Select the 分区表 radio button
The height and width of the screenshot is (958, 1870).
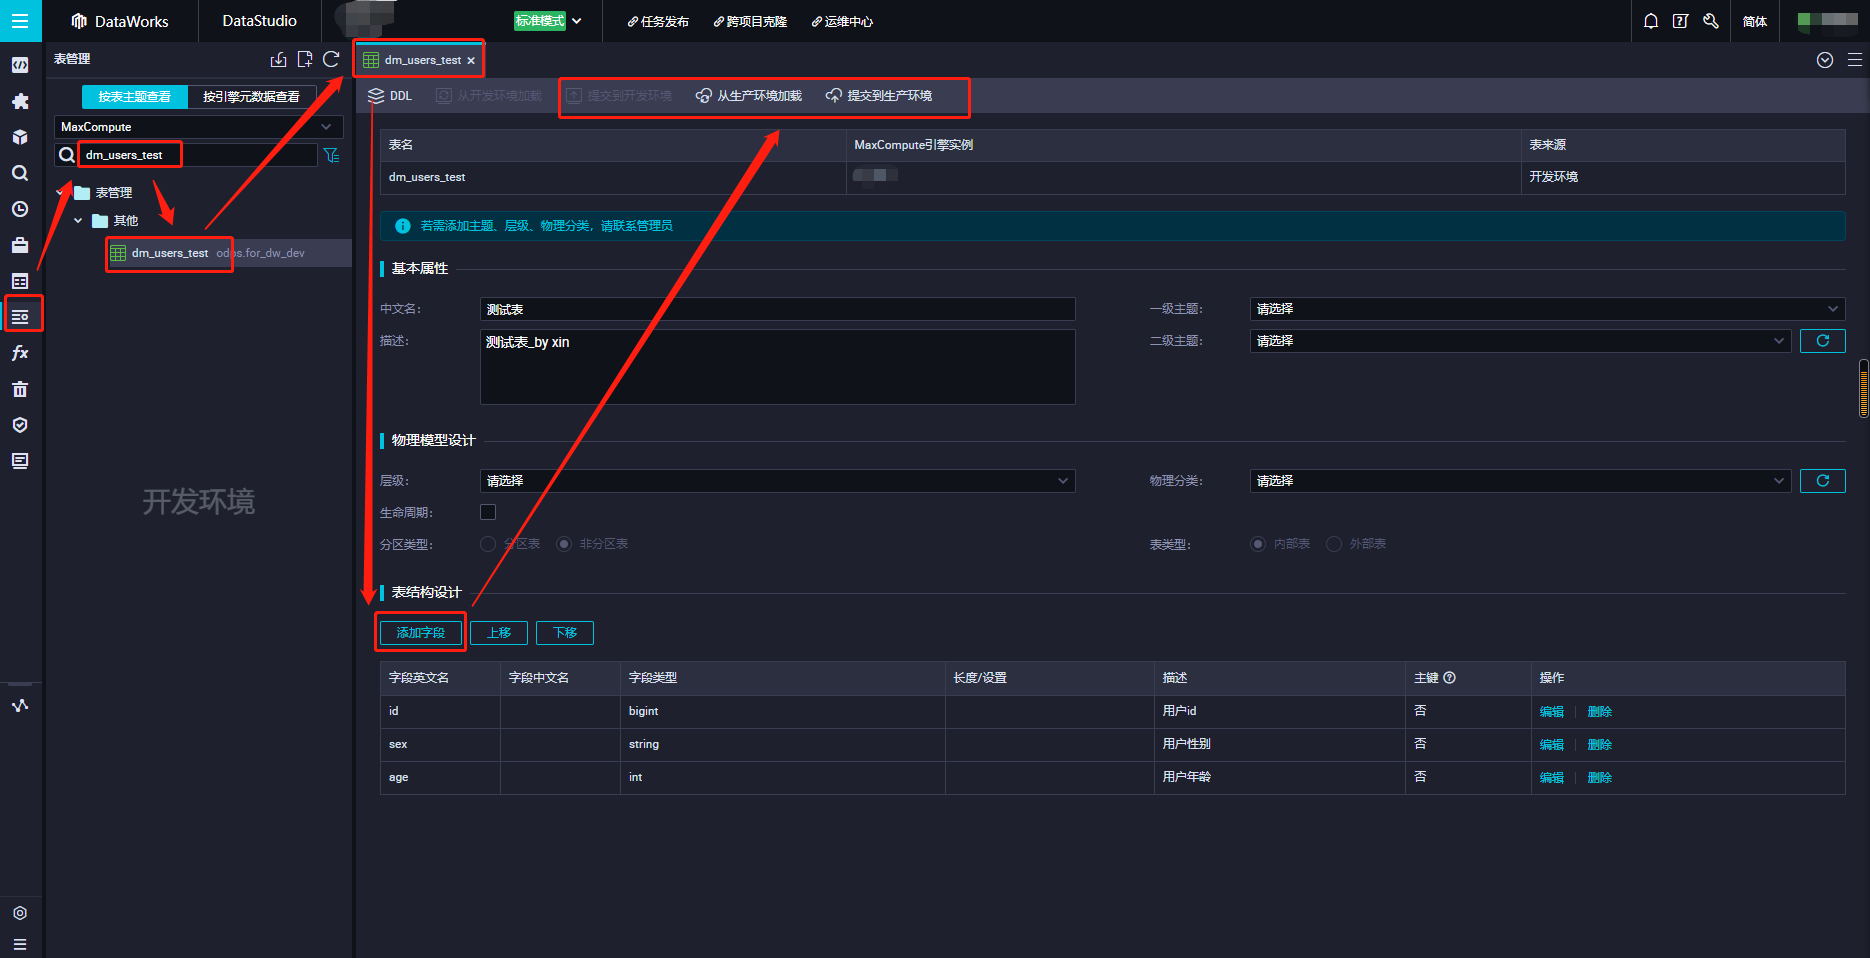click(x=488, y=544)
